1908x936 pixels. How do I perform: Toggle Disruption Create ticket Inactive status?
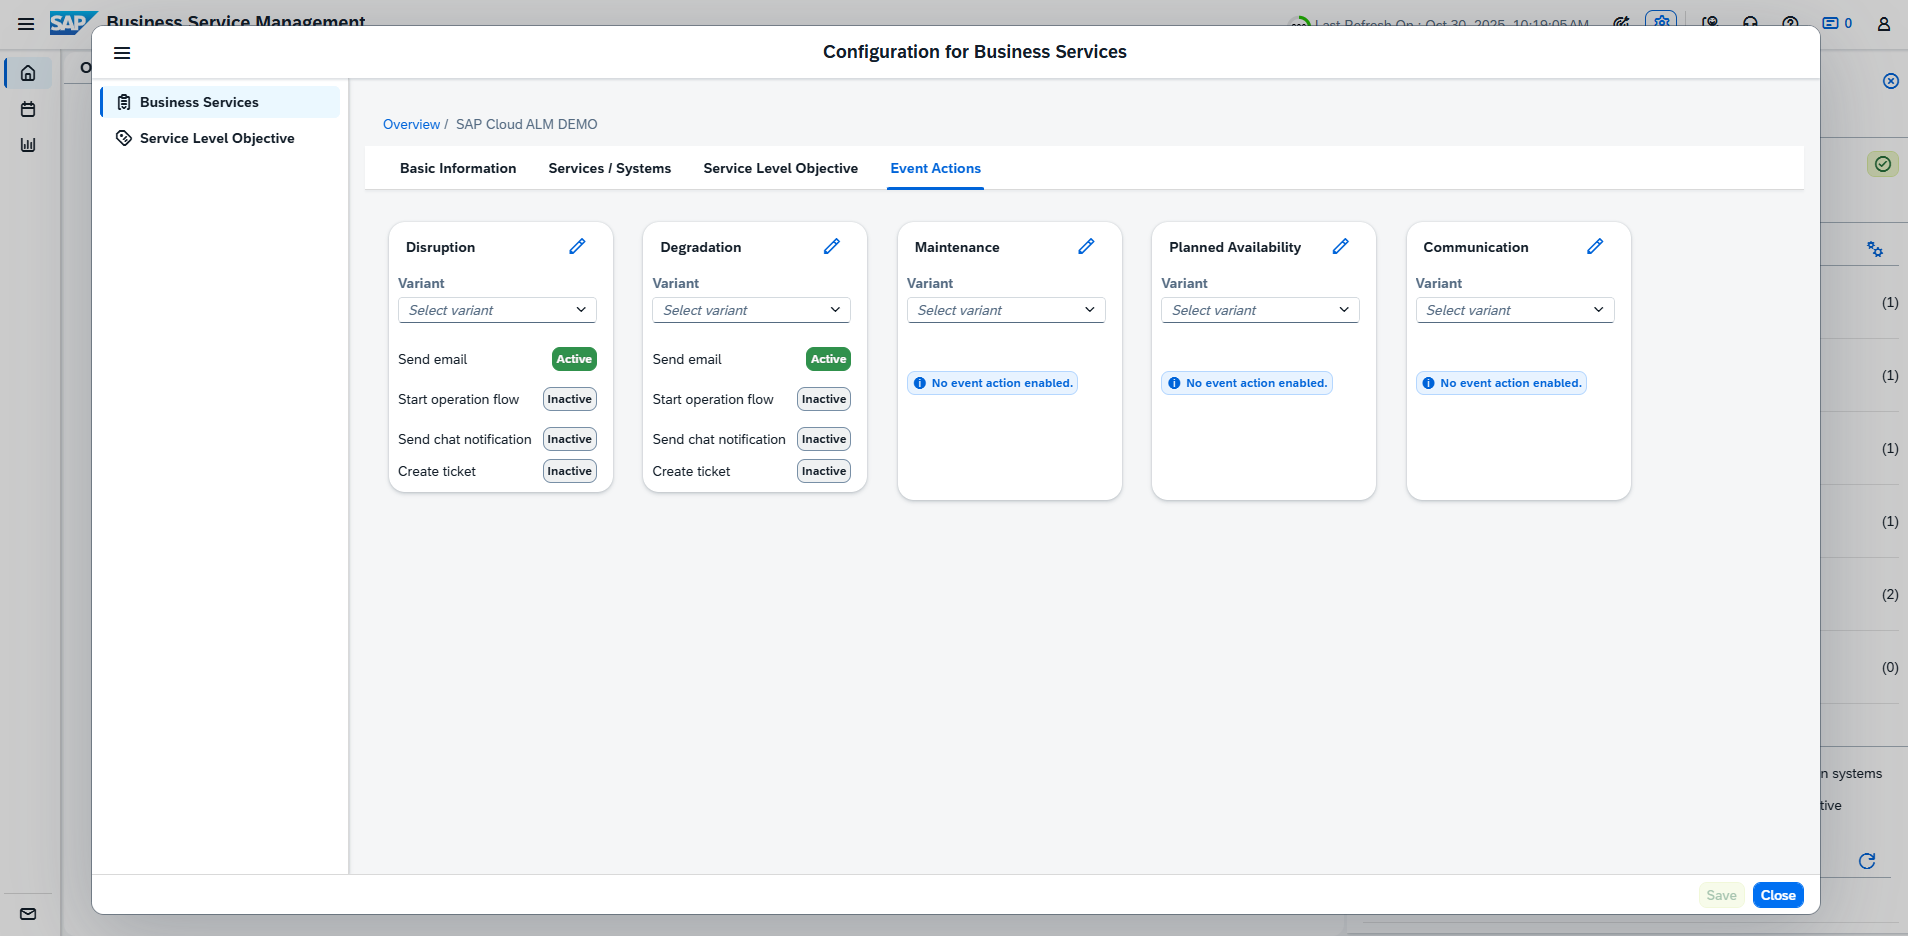point(569,471)
